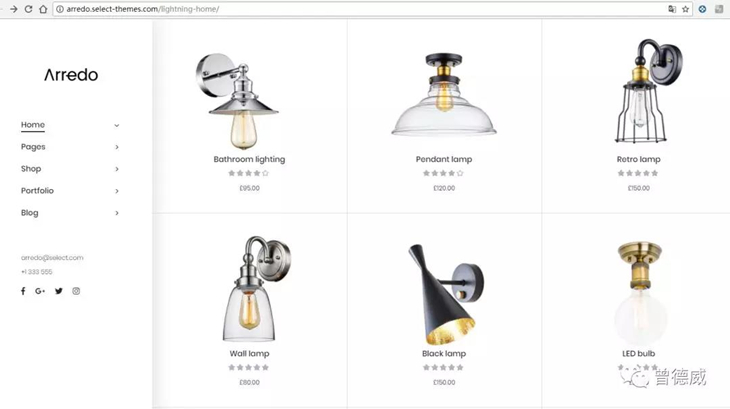
Task: Open the Pendant lamp product link
Action: click(444, 159)
